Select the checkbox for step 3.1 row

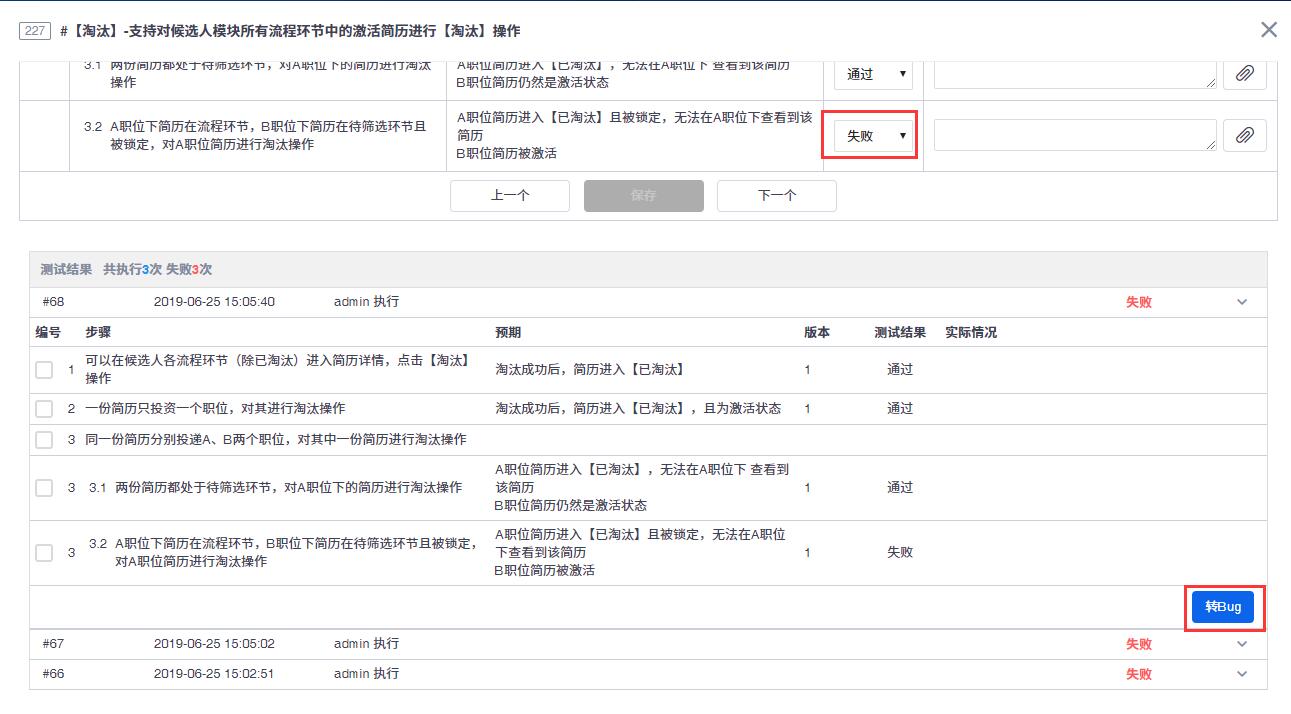point(44,488)
